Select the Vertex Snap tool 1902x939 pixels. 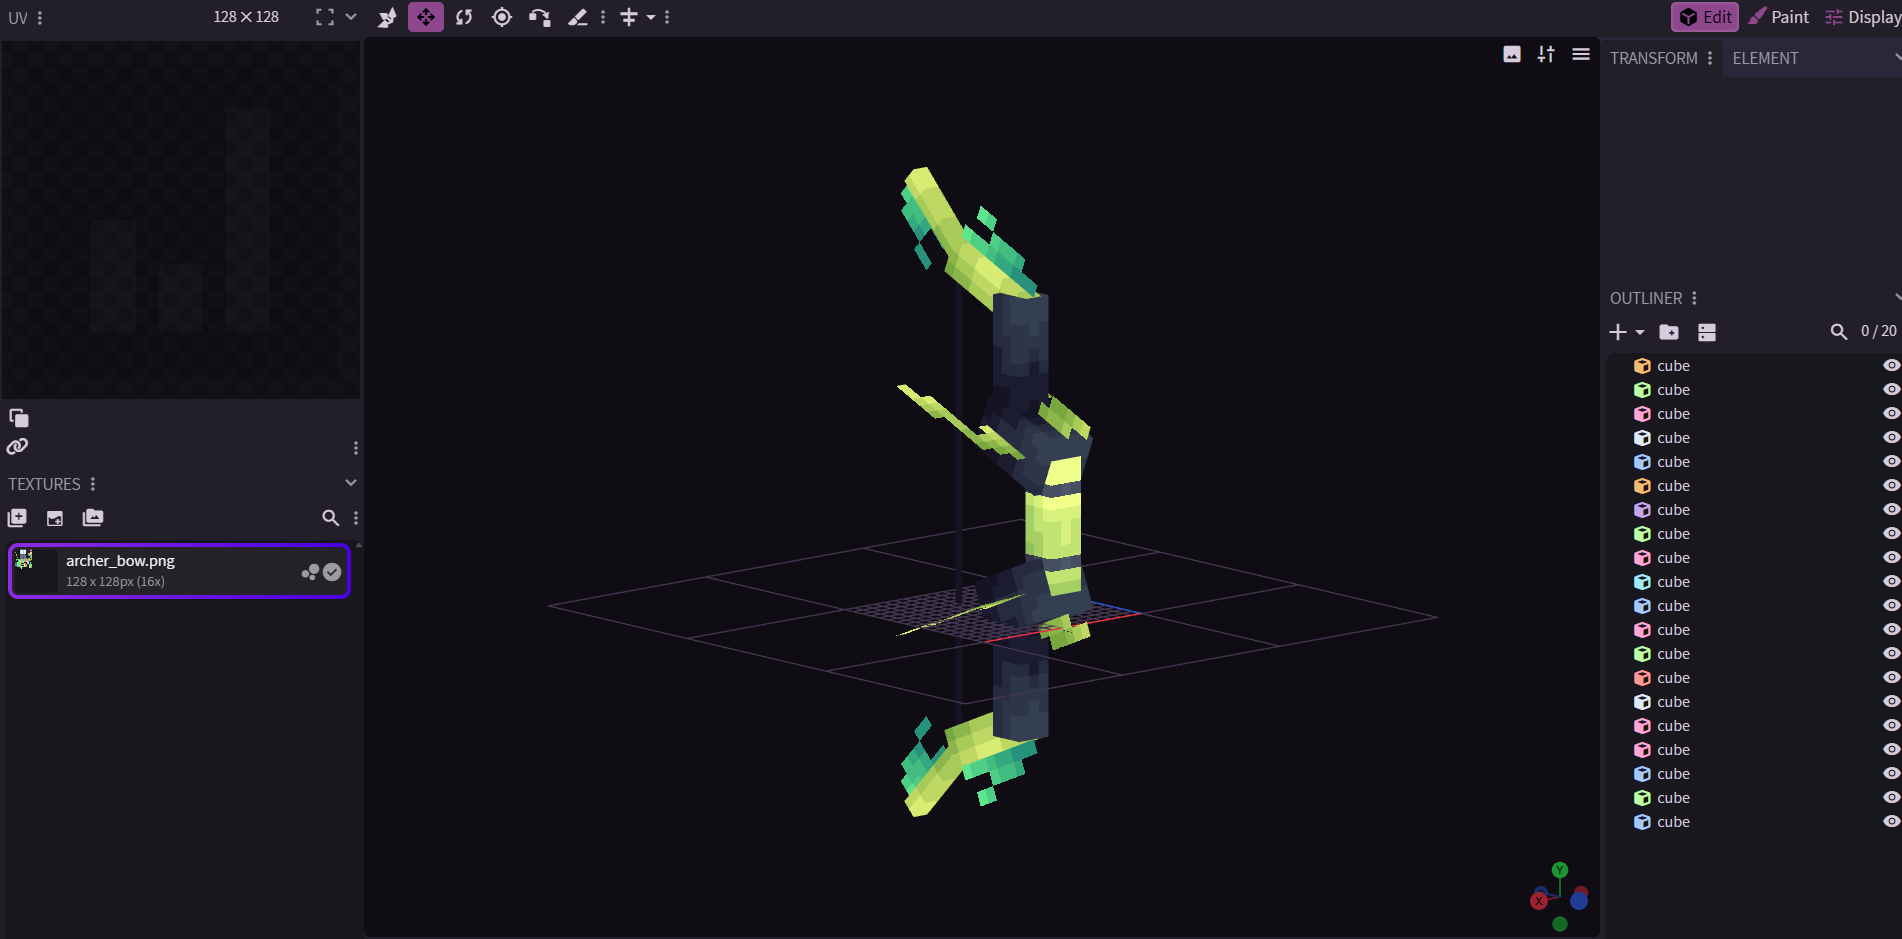pyautogui.click(x=540, y=17)
